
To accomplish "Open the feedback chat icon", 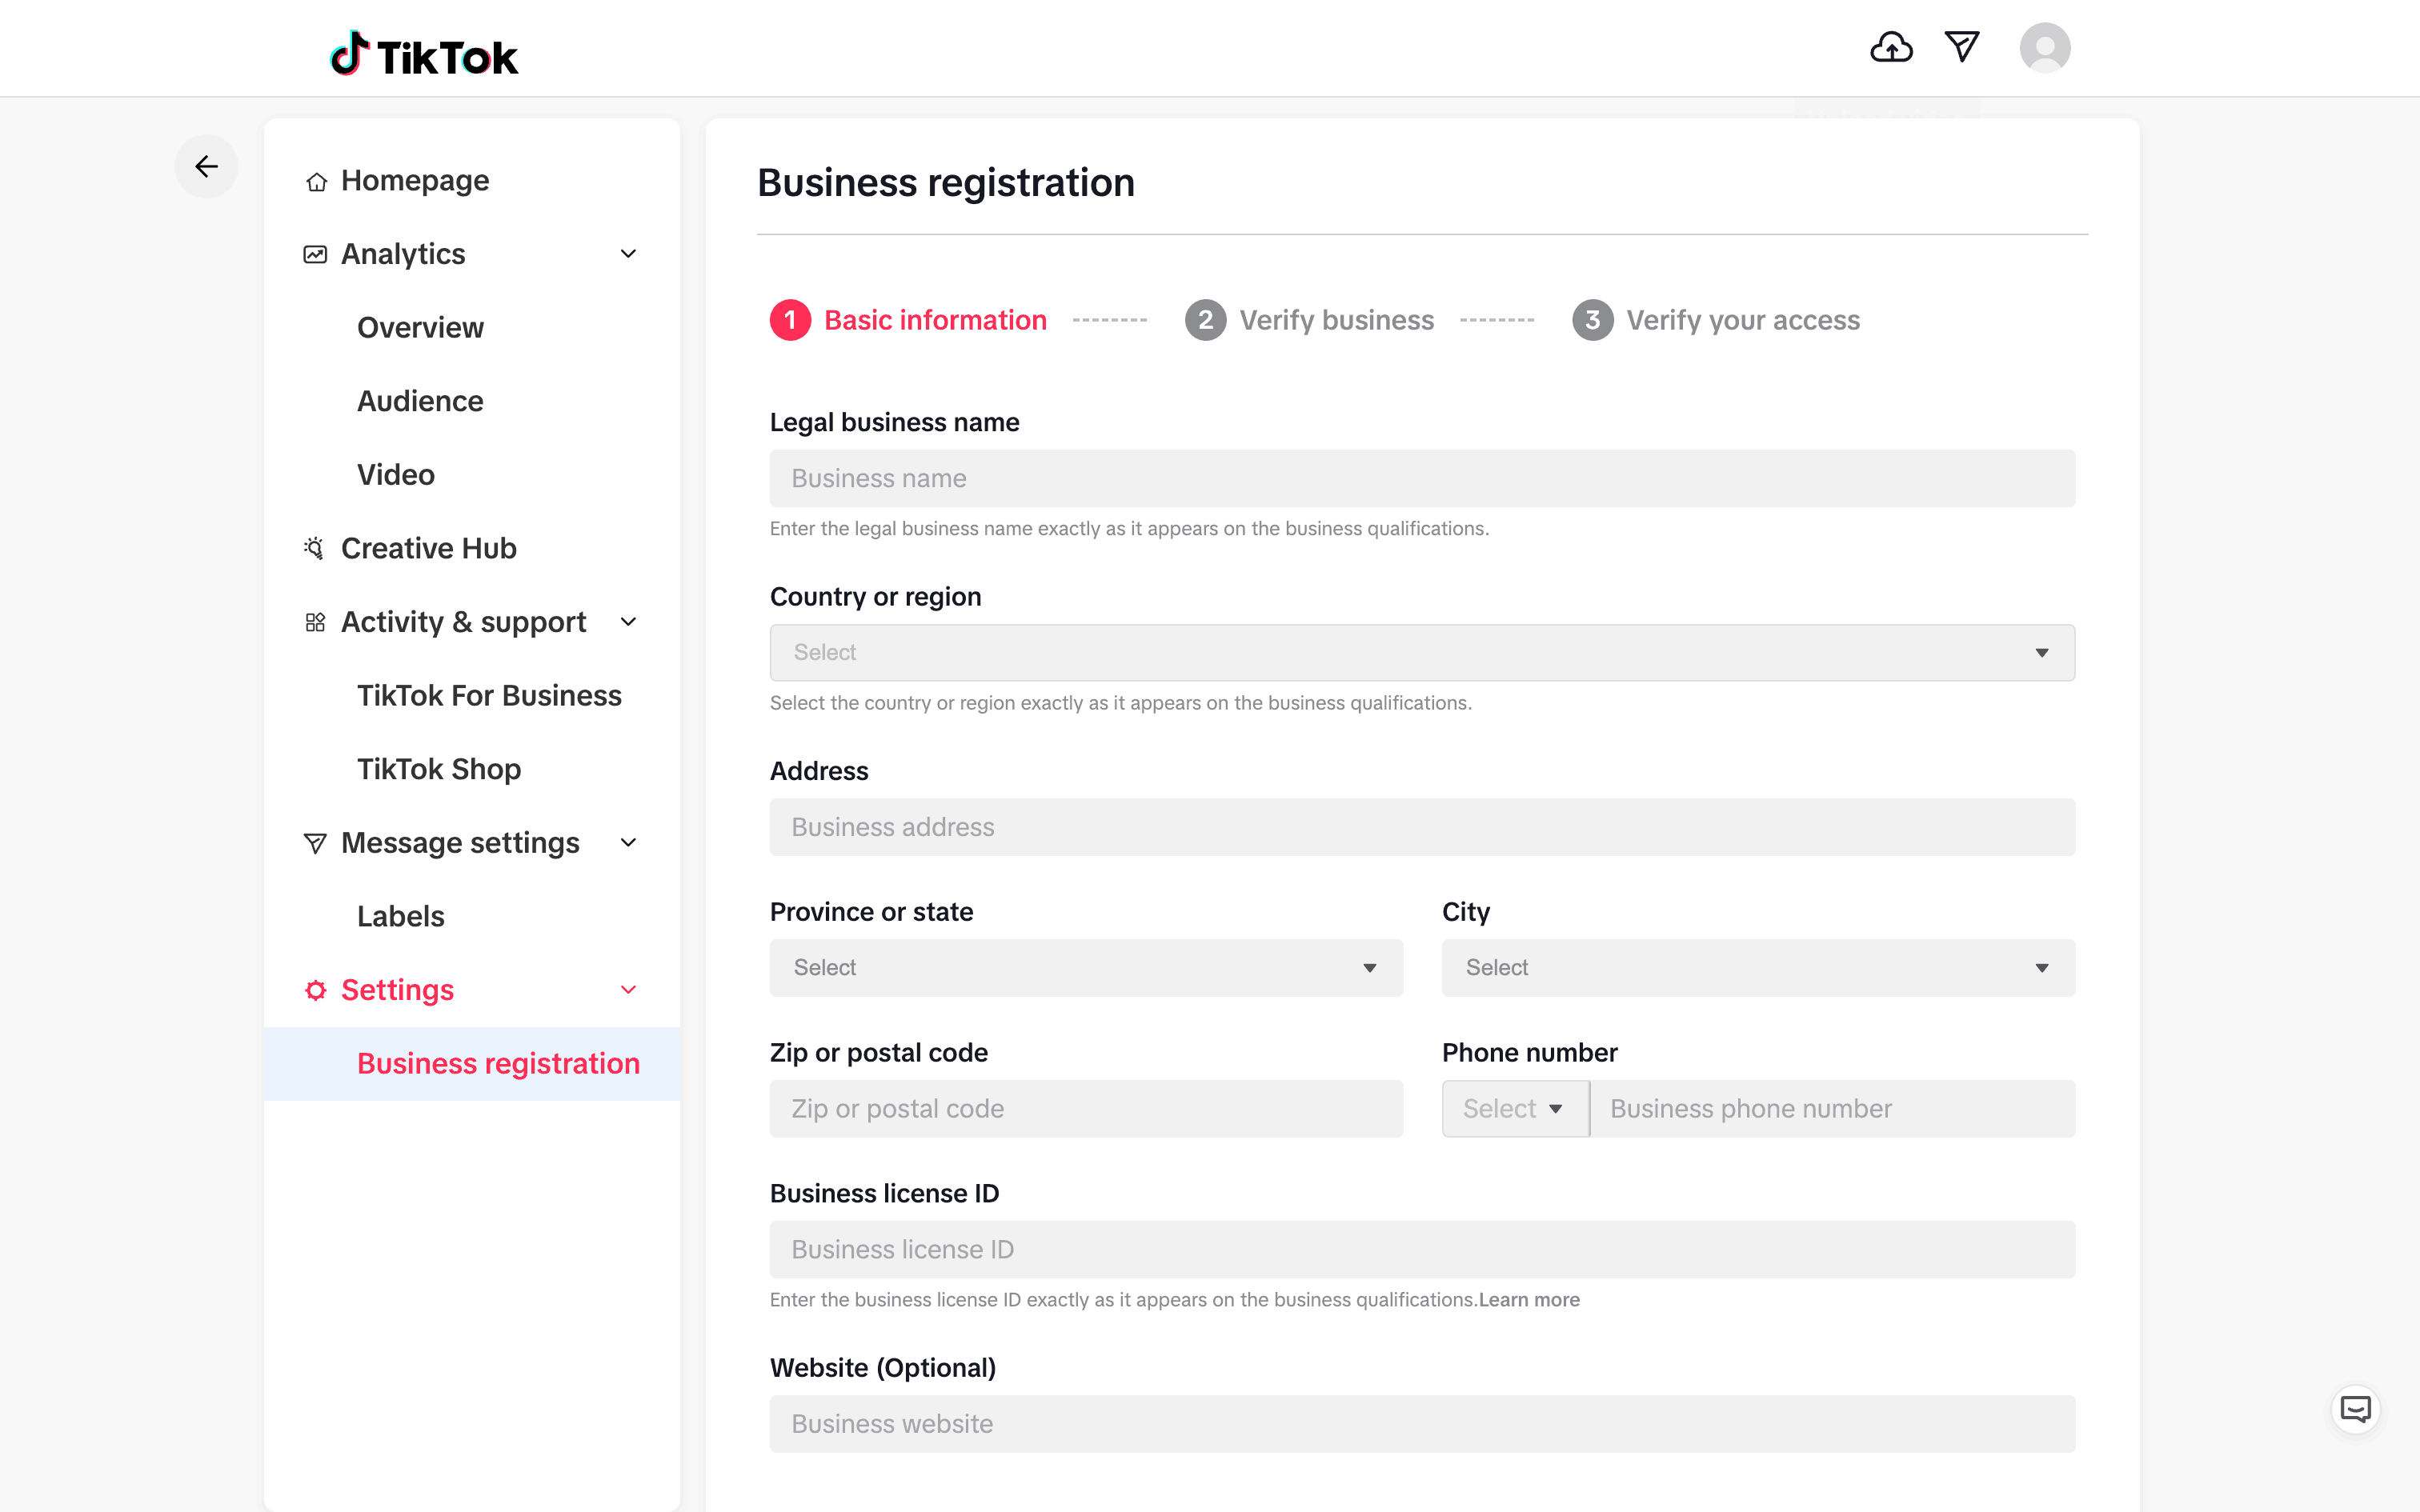I will coord(2355,1409).
